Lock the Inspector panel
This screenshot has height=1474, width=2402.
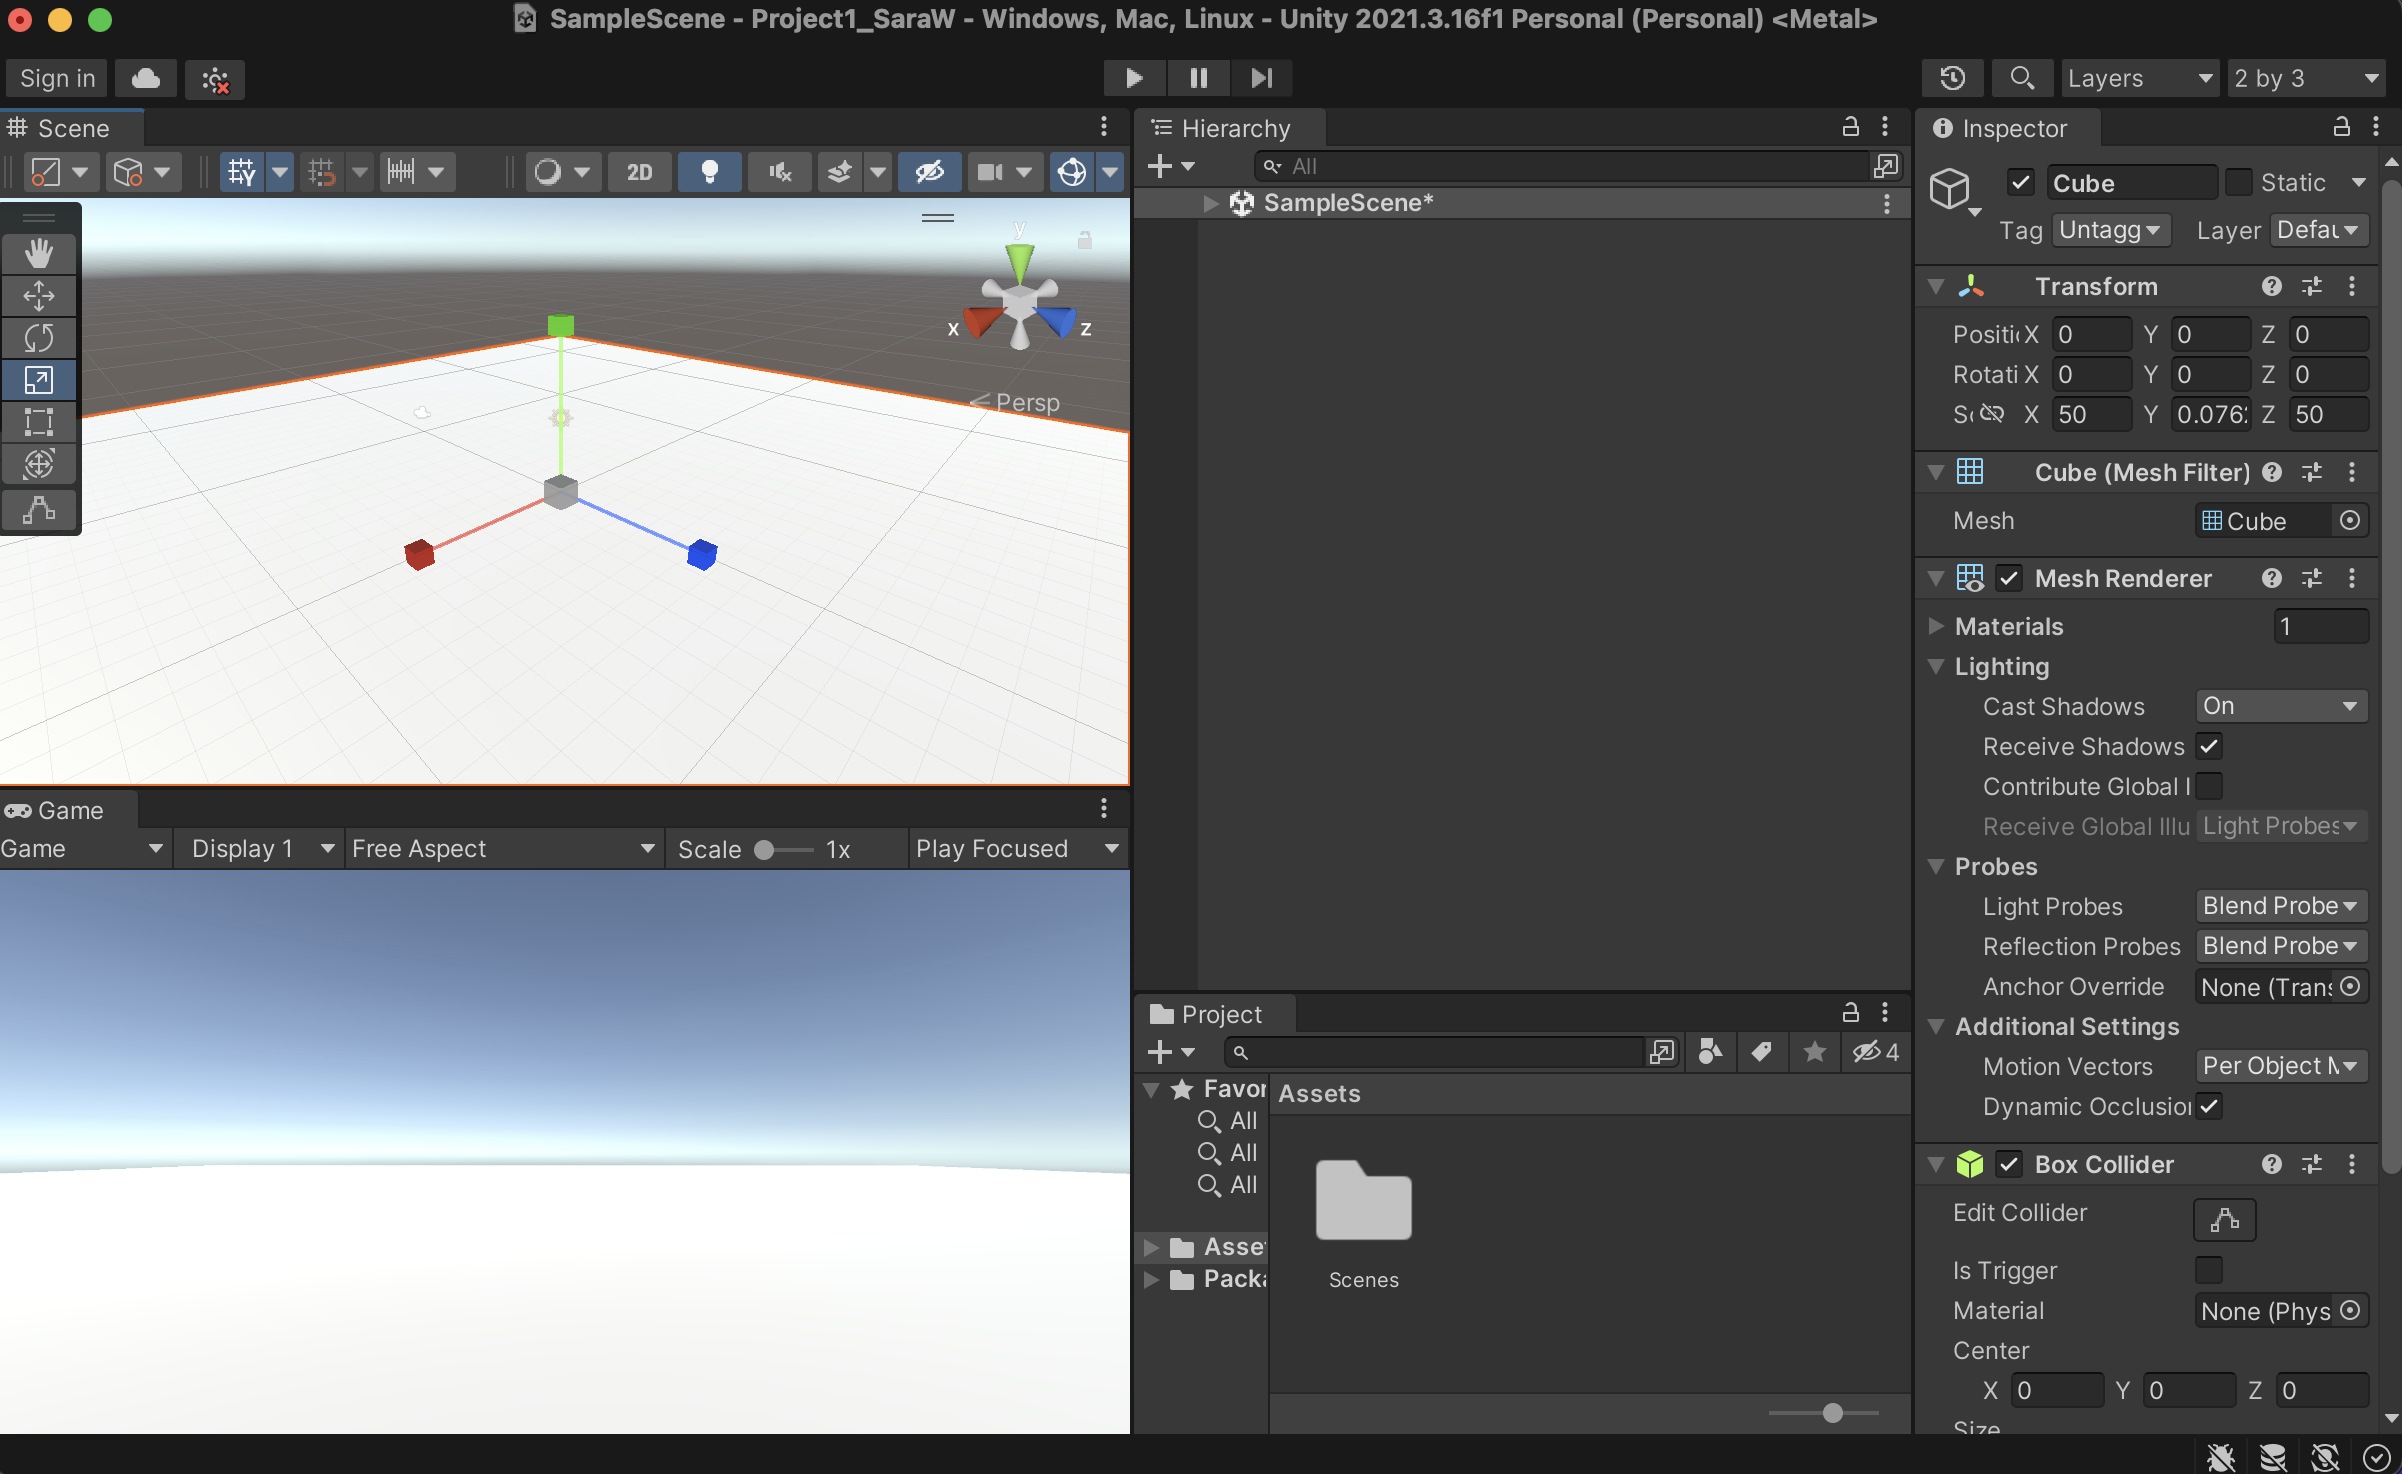pyautogui.click(x=2342, y=127)
